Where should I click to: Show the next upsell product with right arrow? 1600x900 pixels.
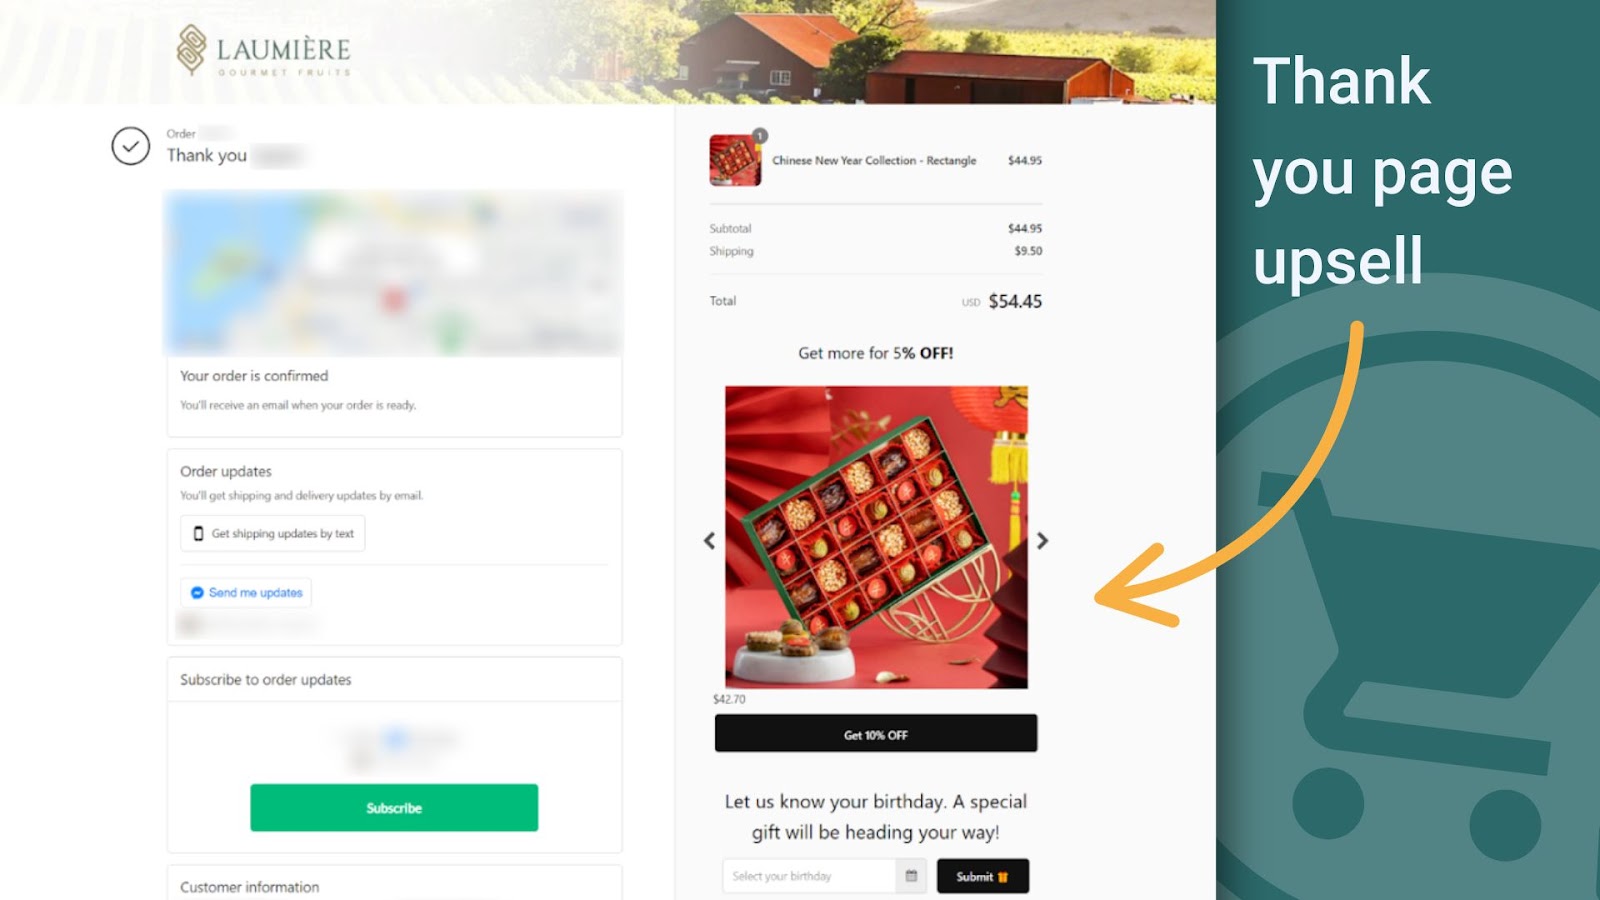(1042, 541)
